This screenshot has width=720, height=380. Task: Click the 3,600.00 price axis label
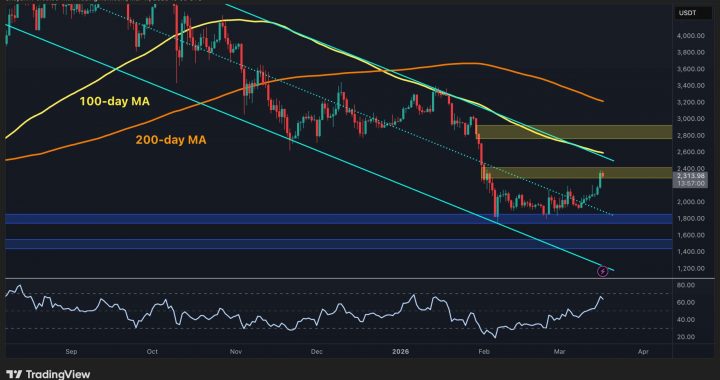point(692,69)
